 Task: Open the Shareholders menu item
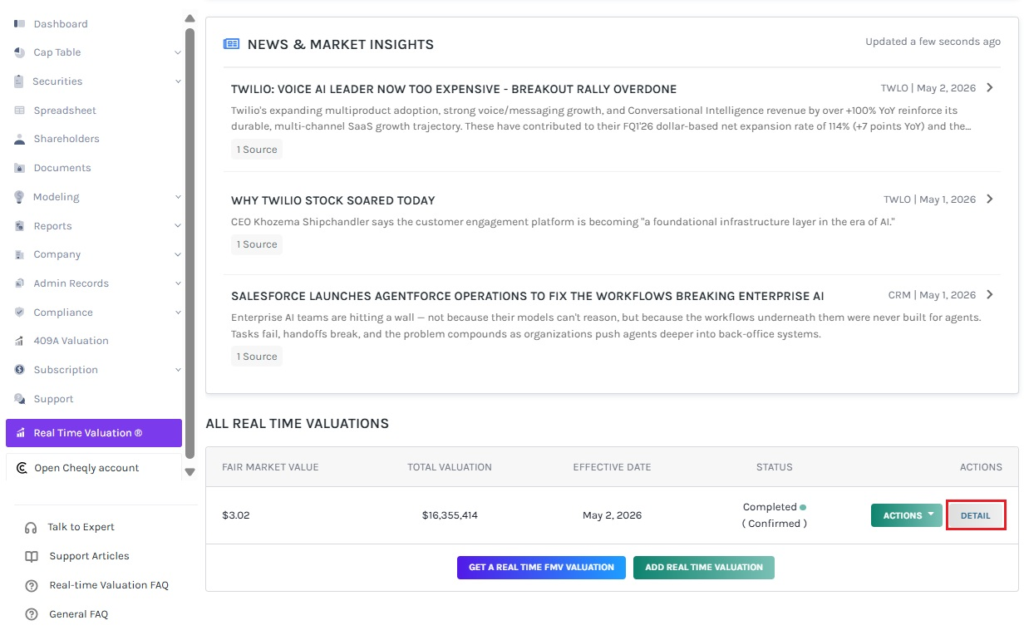67,138
